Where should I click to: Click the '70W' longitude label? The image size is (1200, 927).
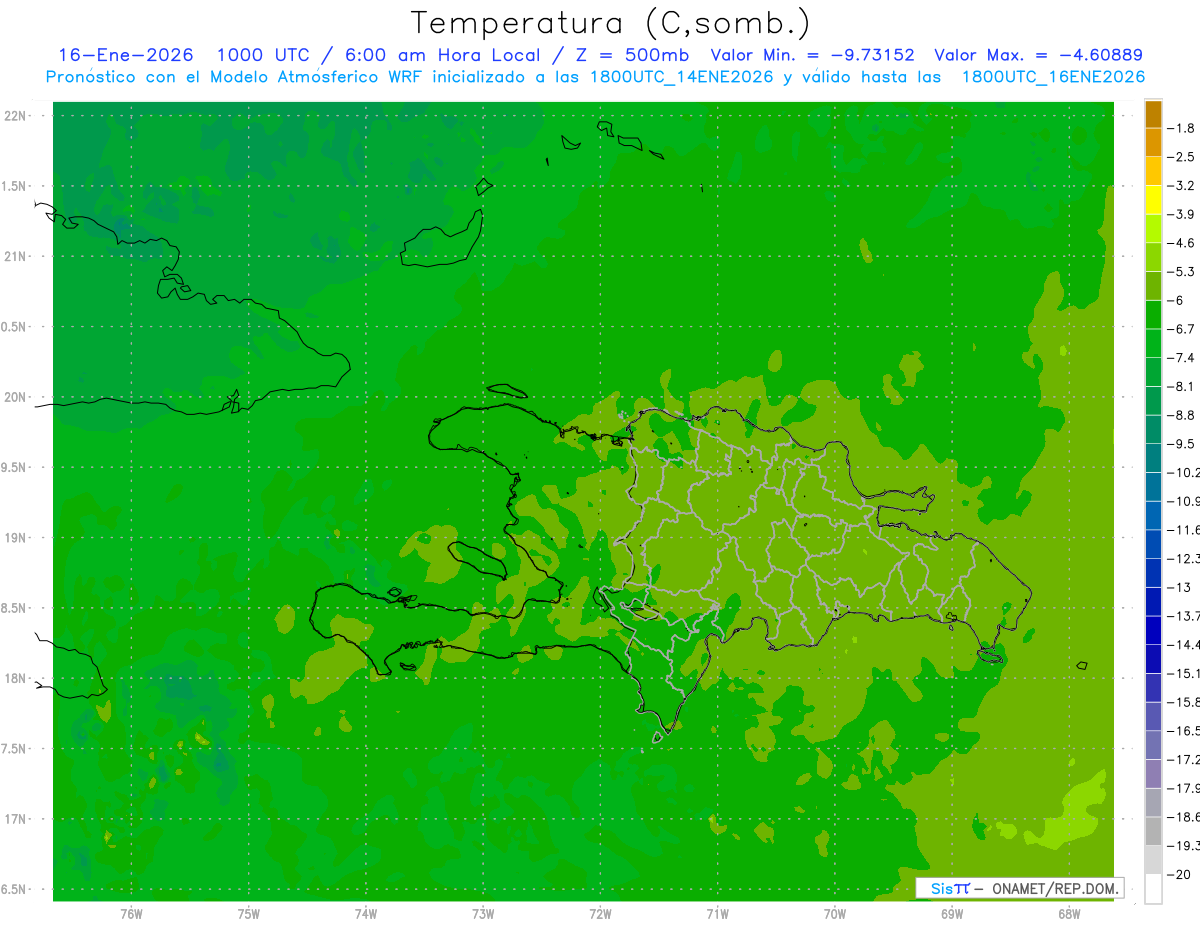coord(834,914)
